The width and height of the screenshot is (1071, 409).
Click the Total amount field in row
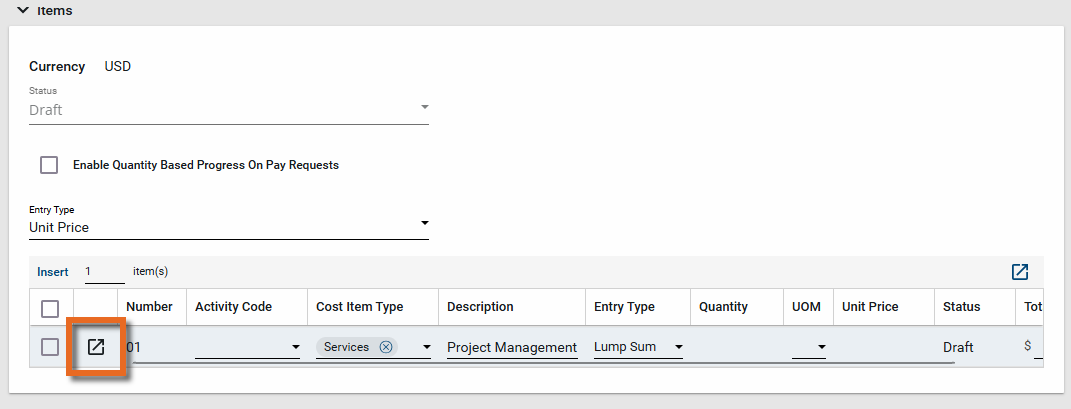1038,348
